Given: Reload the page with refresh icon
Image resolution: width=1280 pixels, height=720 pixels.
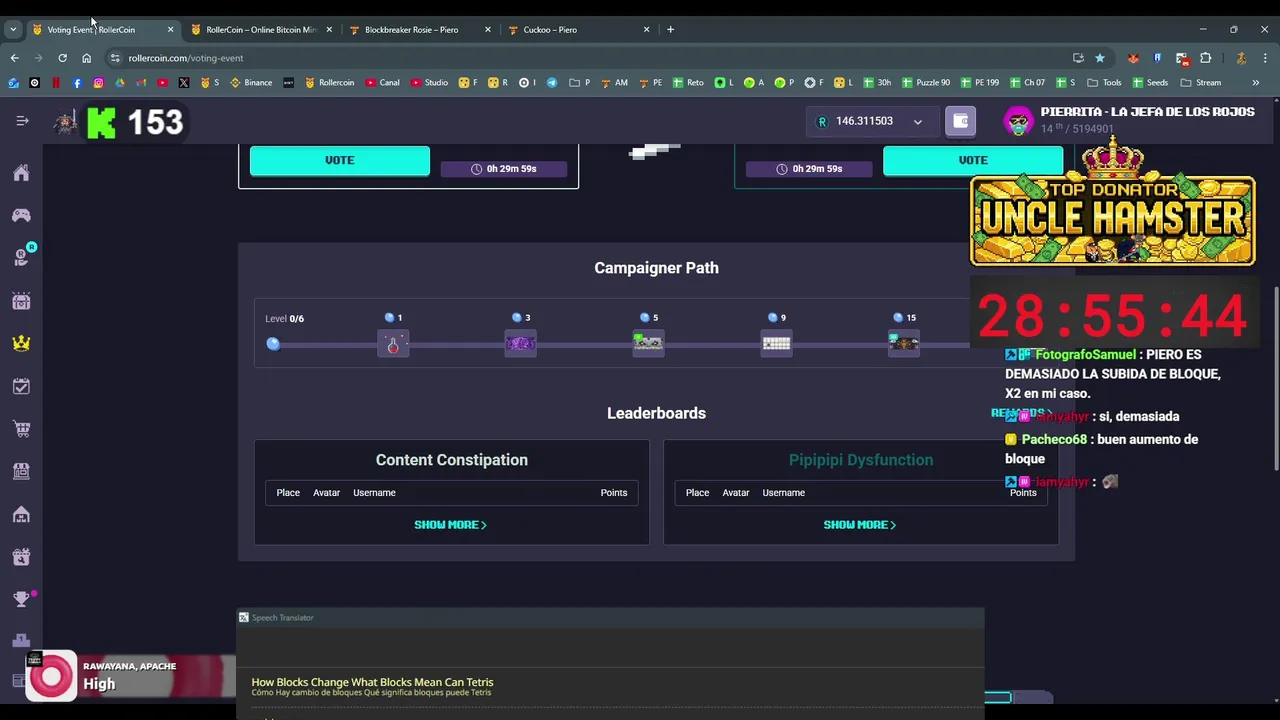Looking at the screenshot, I should [62, 58].
